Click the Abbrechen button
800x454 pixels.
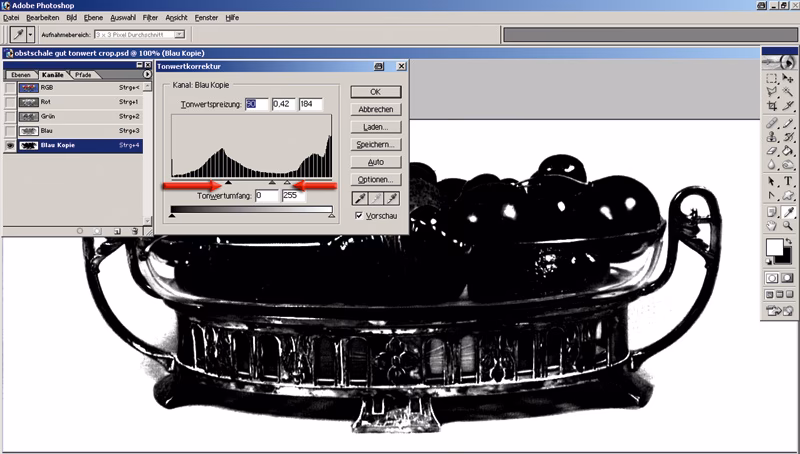click(x=377, y=109)
